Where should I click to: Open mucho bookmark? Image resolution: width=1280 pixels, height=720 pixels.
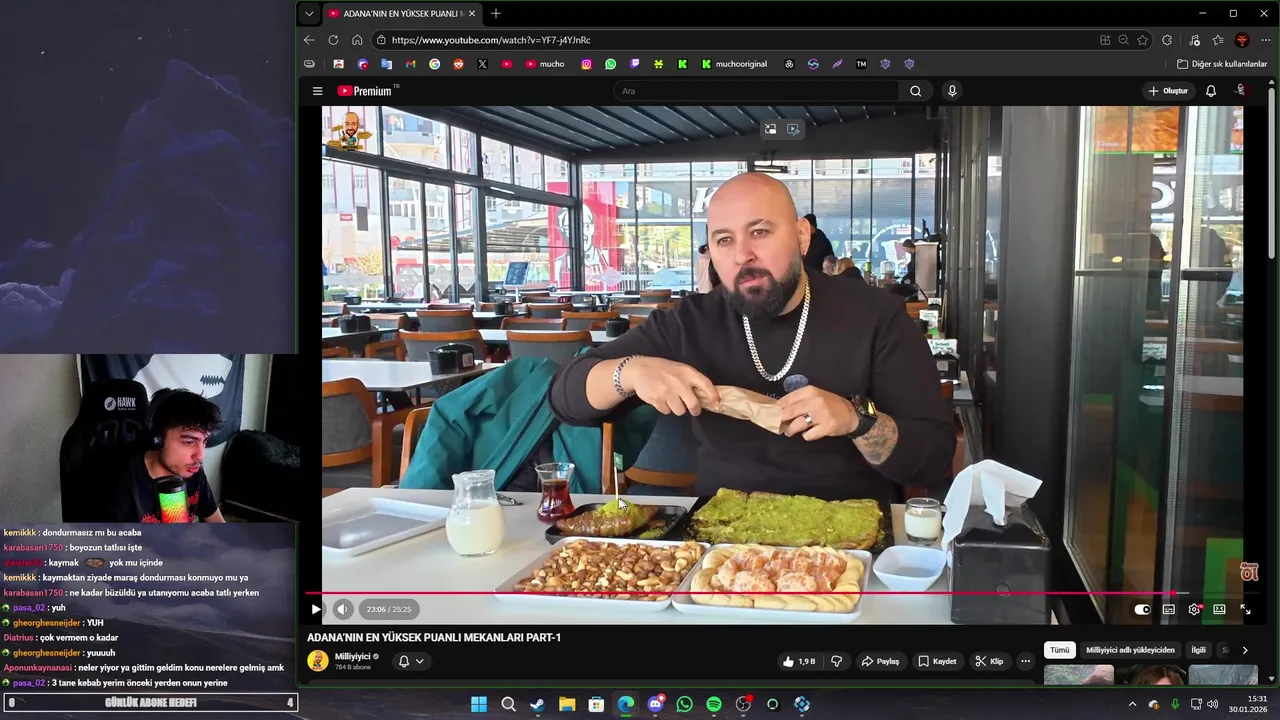(545, 64)
